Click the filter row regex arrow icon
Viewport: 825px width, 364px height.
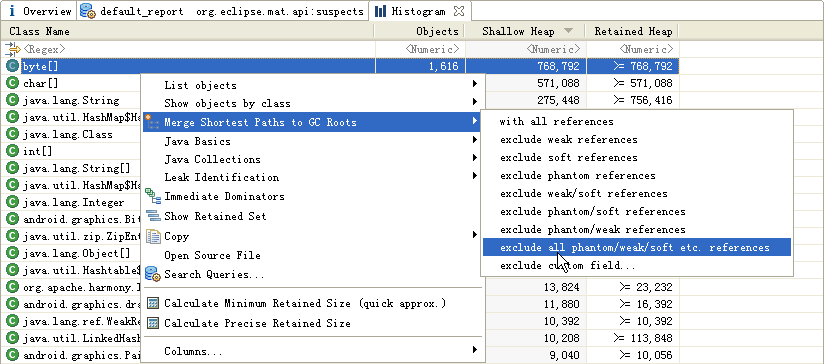[x=12, y=49]
